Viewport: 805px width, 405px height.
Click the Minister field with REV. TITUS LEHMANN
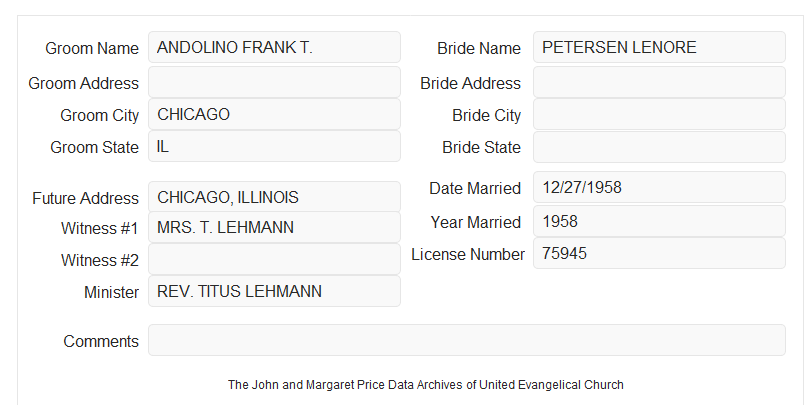274,291
